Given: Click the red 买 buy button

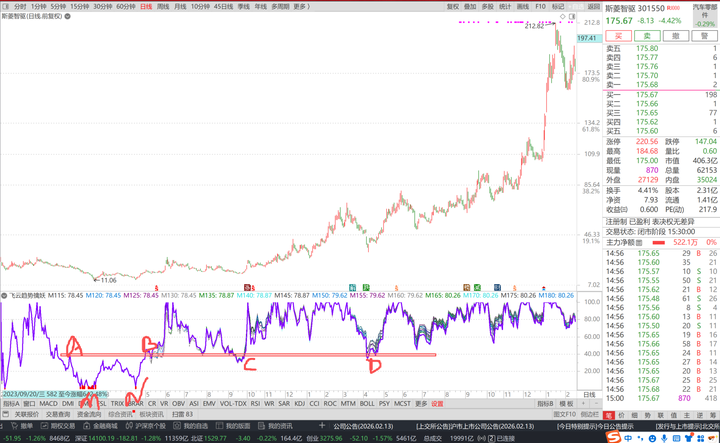Looking at the screenshot, I should tap(618, 36).
